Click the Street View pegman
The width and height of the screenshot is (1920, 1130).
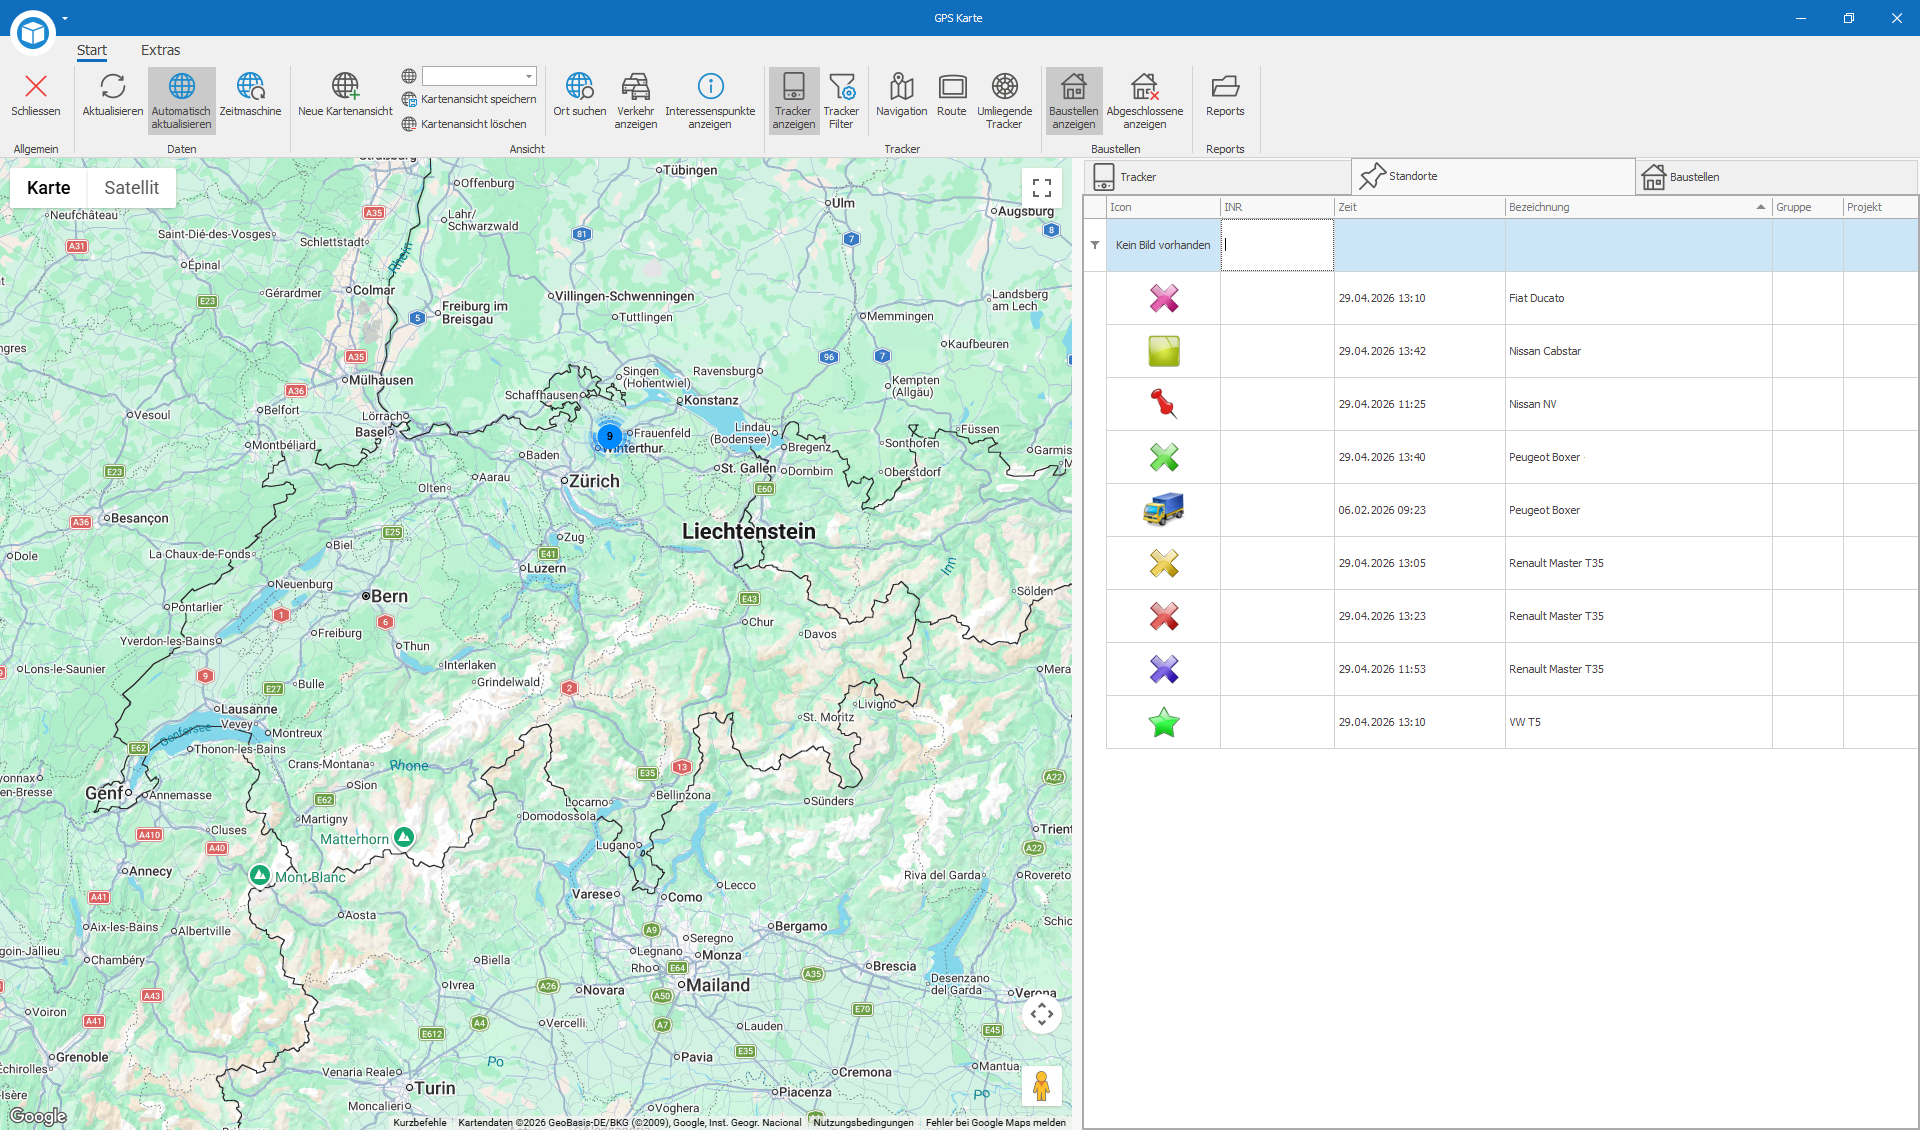coord(1042,1085)
